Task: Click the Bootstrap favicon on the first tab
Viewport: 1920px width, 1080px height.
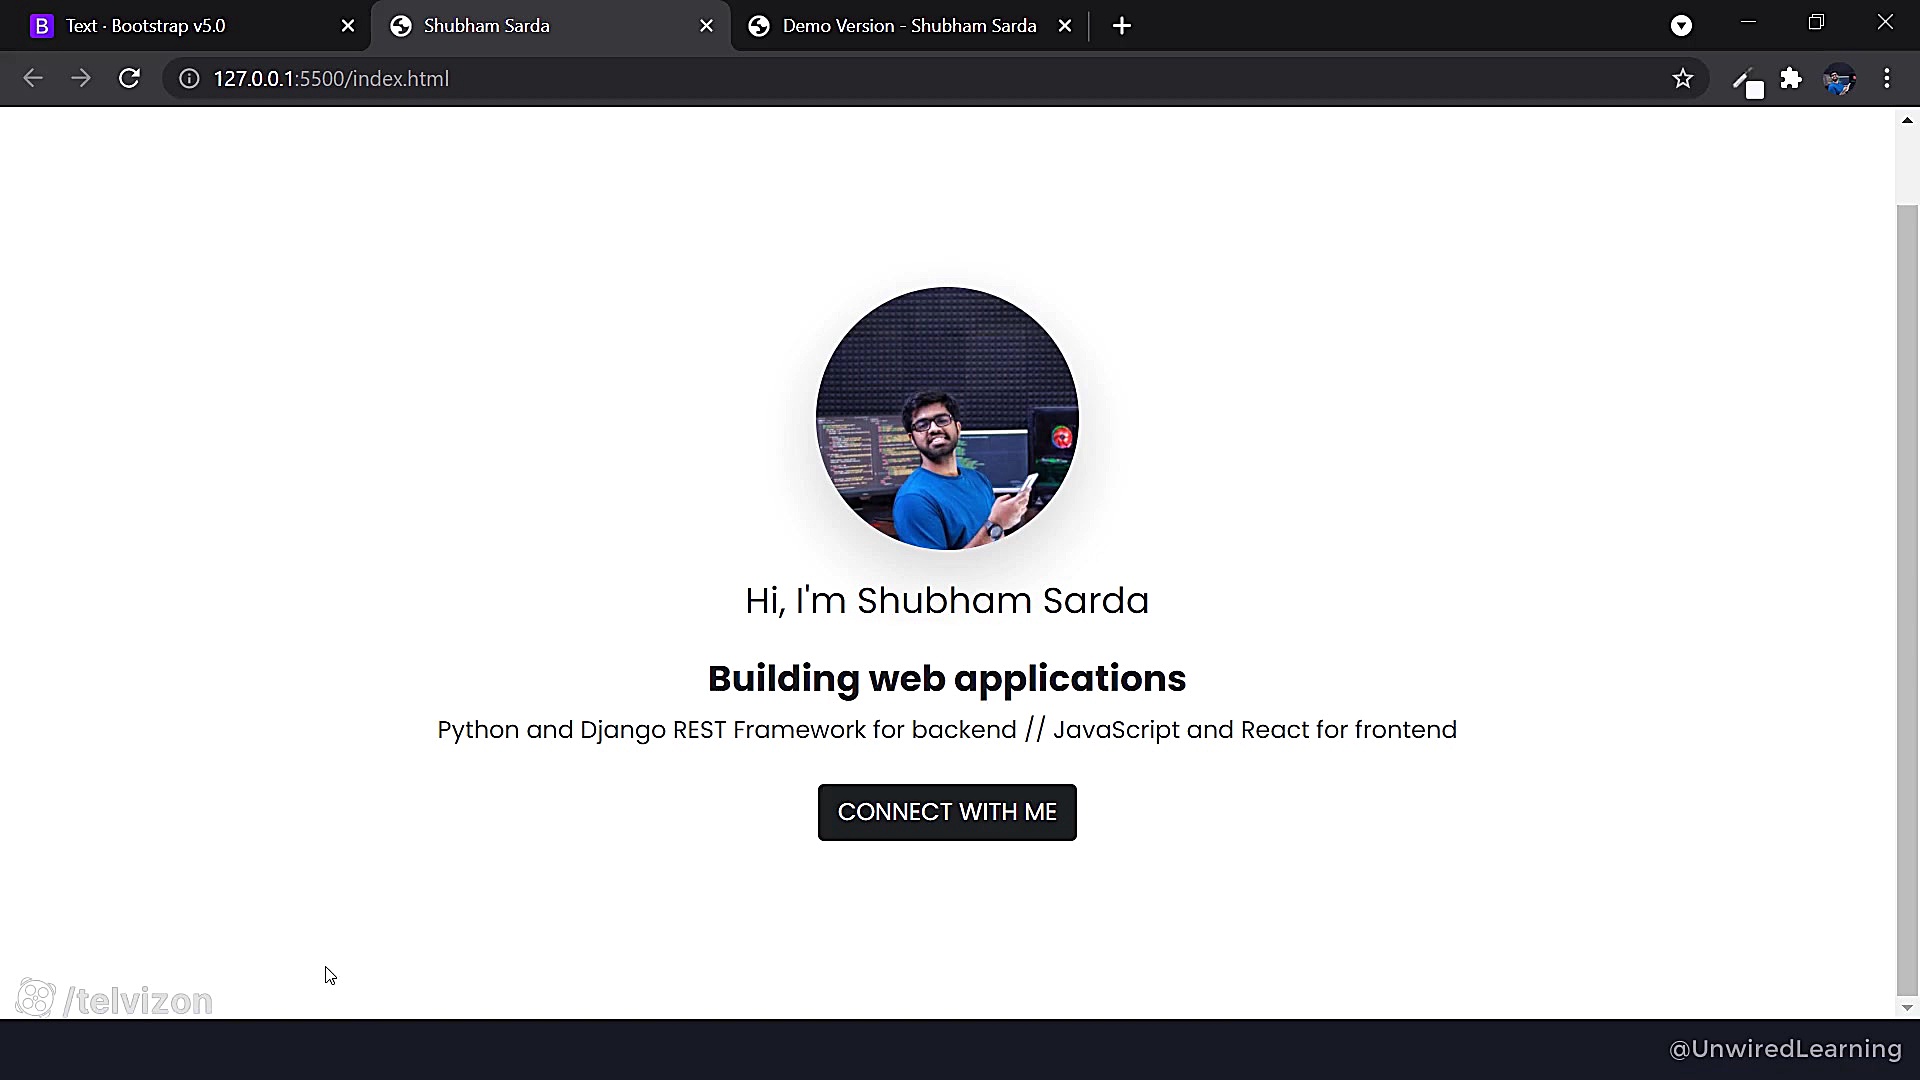Action: pos(41,25)
